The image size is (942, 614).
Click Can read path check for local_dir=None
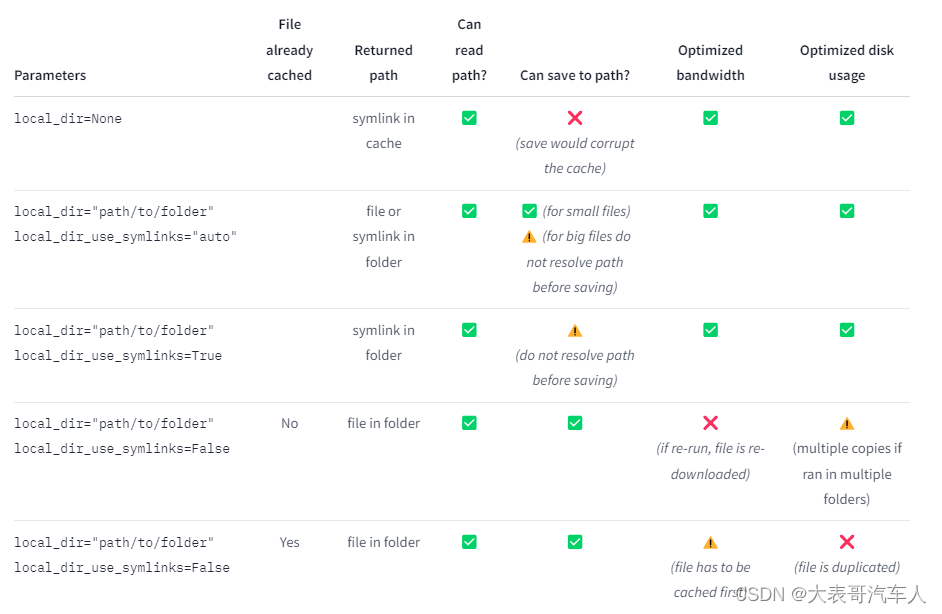(469, 118)
